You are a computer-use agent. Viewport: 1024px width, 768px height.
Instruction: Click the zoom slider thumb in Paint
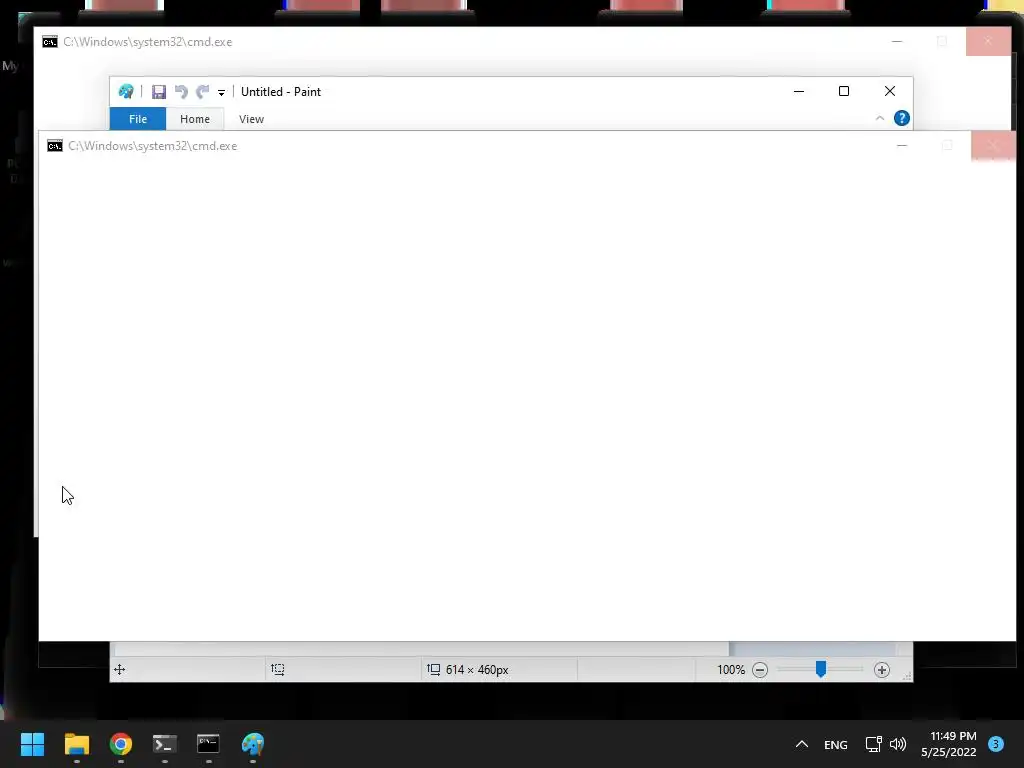pos(821,669)
